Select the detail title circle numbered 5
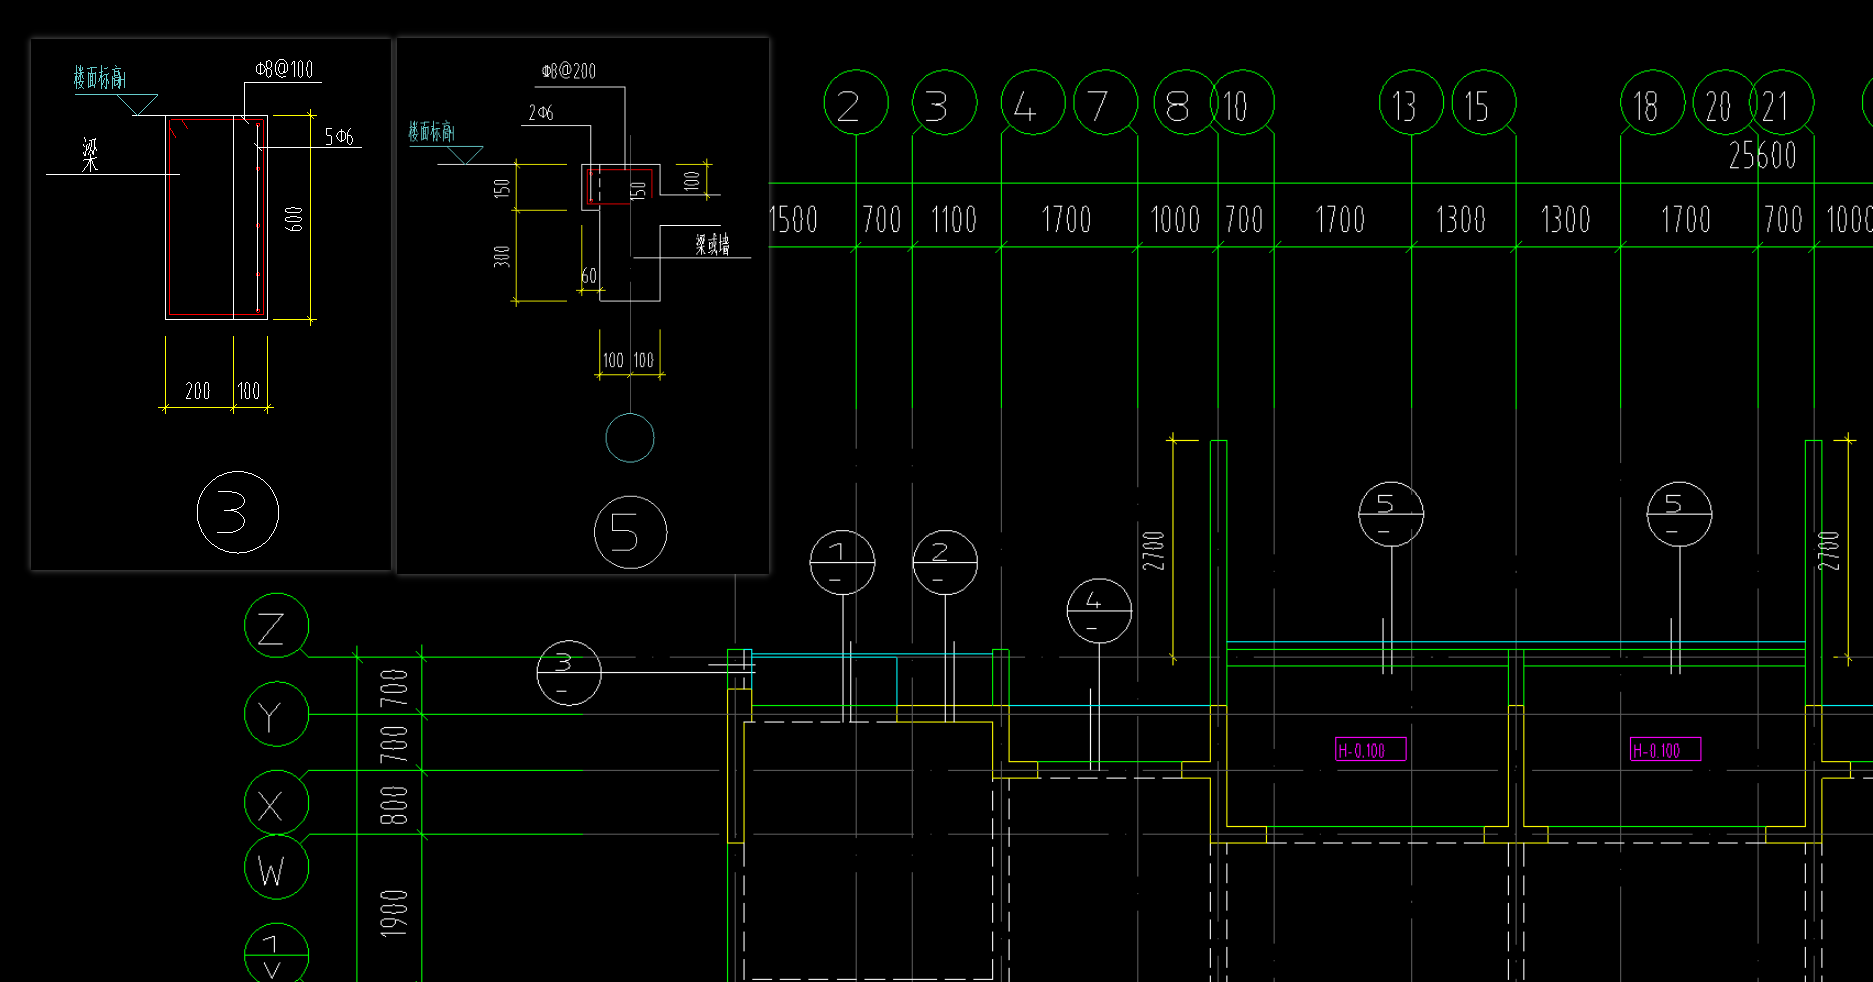 tap(630, 532)
